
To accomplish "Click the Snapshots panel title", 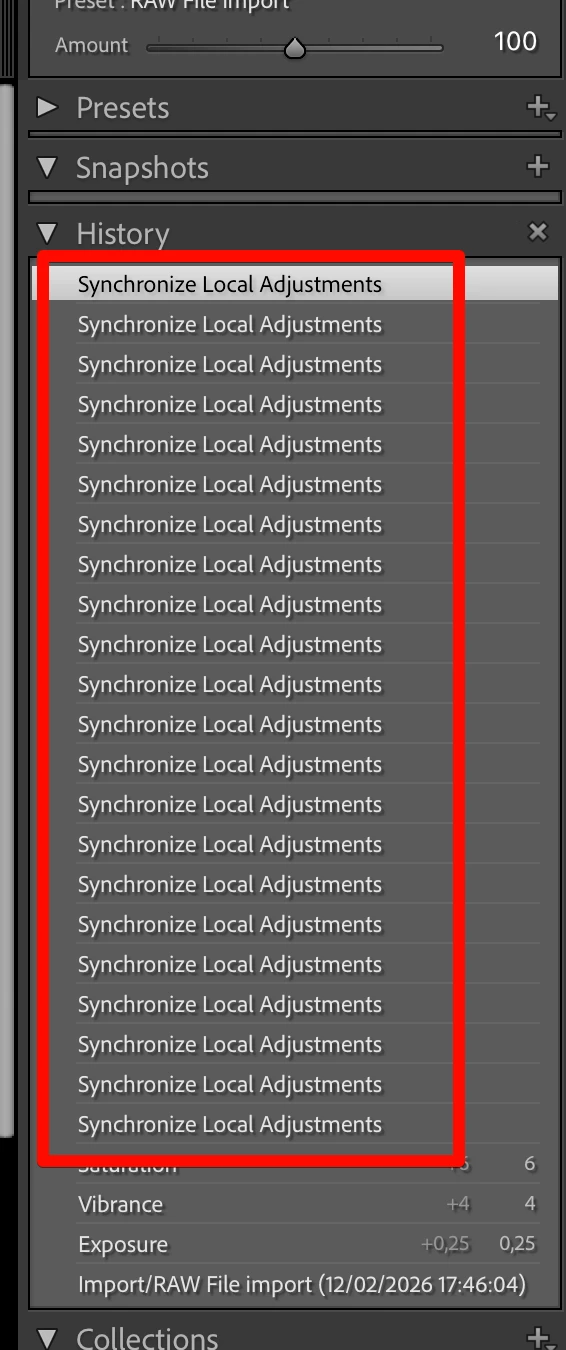I will tap(142, 168).
